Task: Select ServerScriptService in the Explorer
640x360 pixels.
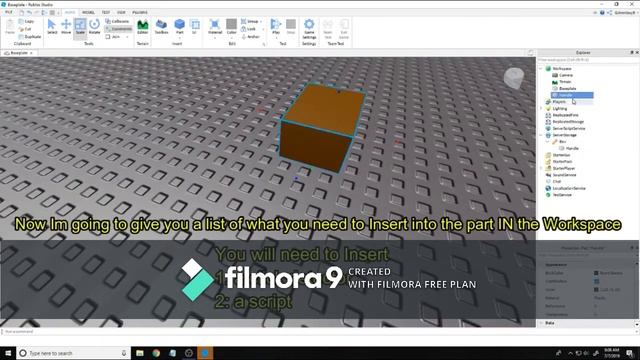Action: click(x=566, y=129)
